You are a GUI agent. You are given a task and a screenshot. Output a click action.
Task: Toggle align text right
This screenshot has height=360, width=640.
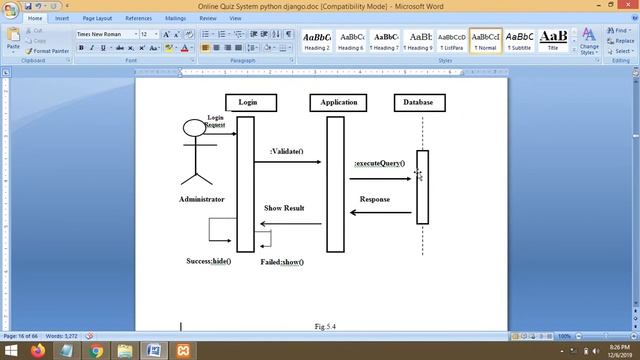pyautogui.click(x=227, y=48)
